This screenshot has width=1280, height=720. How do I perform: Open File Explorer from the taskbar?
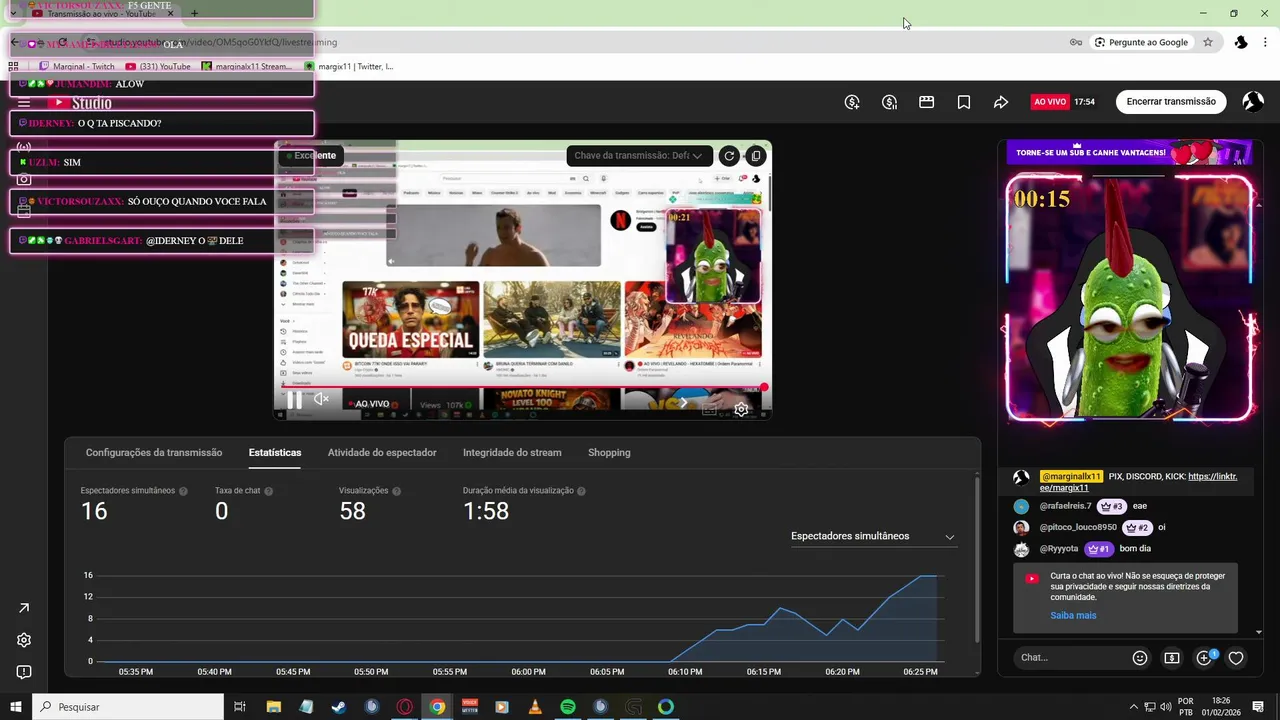pos(274,707)
